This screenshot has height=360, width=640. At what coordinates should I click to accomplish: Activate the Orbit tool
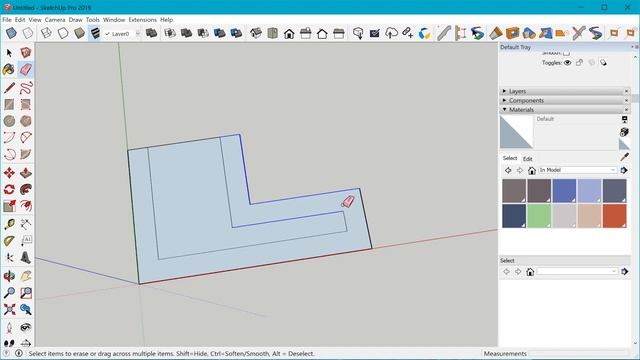tap(9, 276)
